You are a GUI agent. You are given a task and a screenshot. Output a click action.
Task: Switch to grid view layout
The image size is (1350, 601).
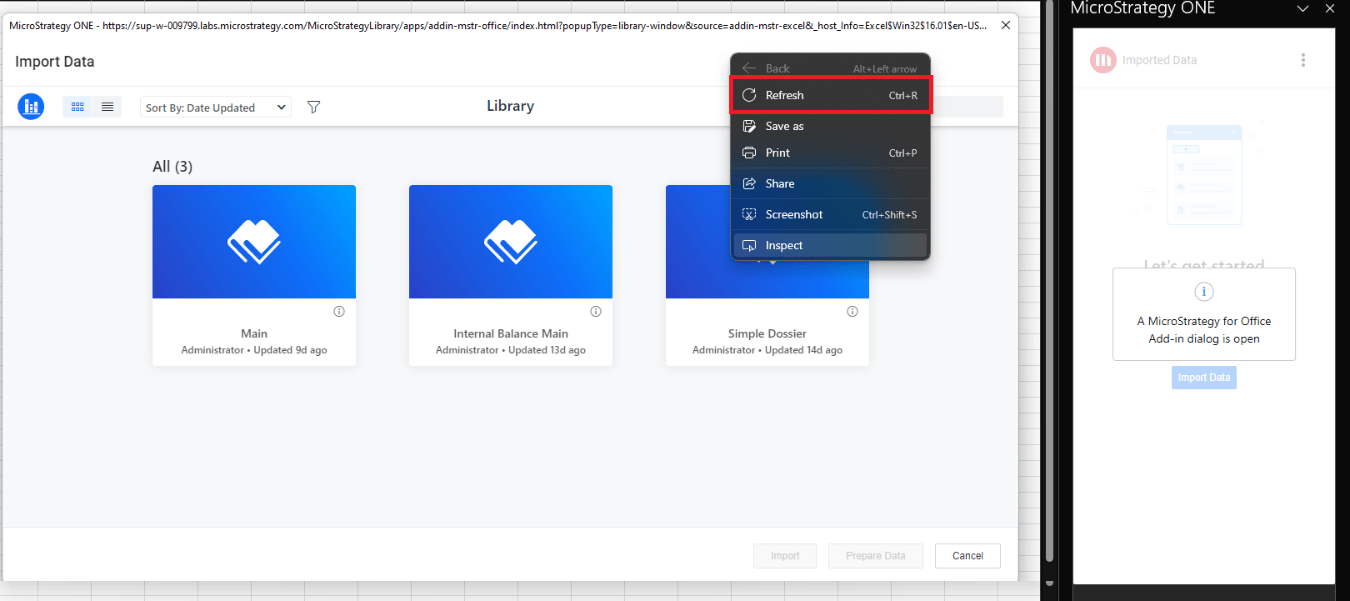point(78,107)
